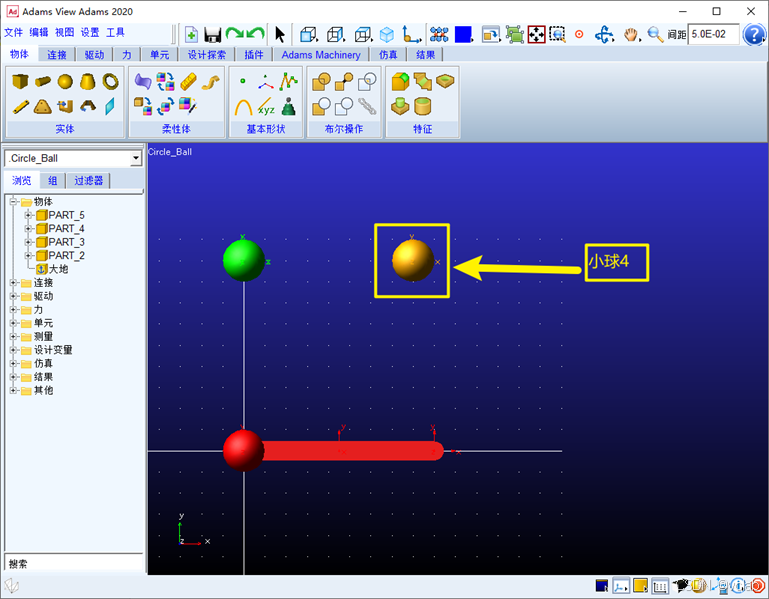The width and height of the screenshot is (769, 599).
Task: Apply the Hole feature tool
Action: tap(423, 106)
